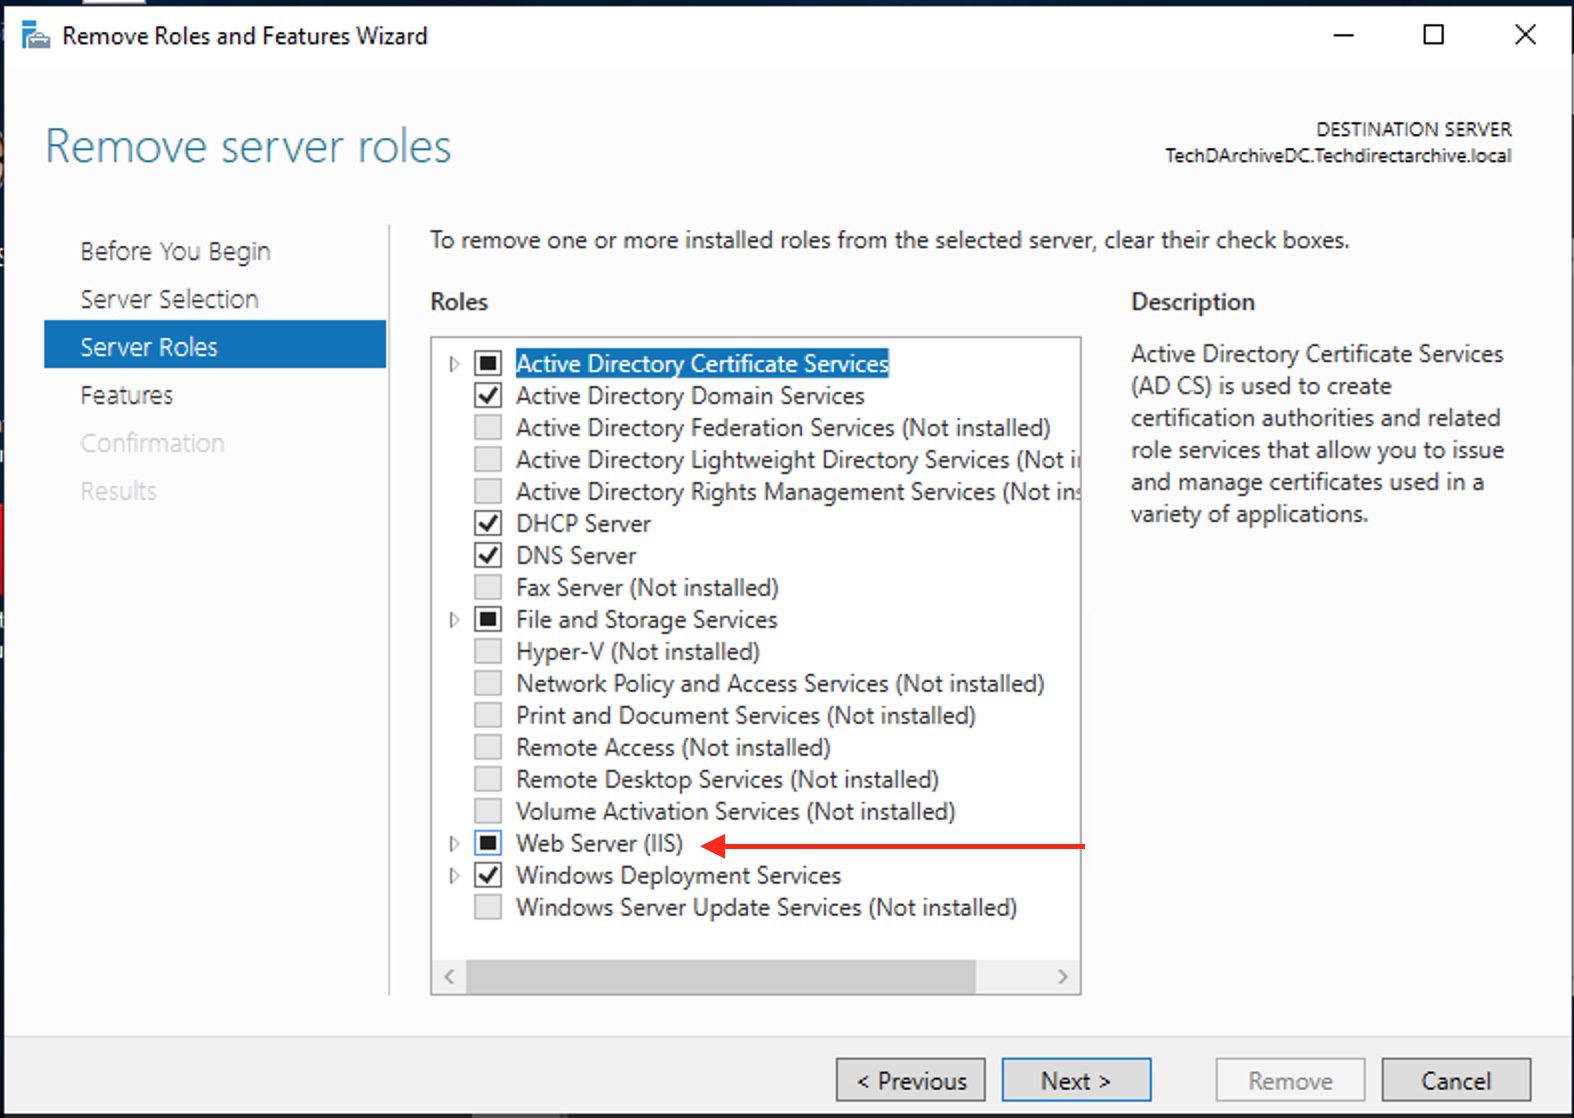This screenshot has width=1574, height=1118.
Task: Cancel the wizard
Action: coord(1456,1080)
